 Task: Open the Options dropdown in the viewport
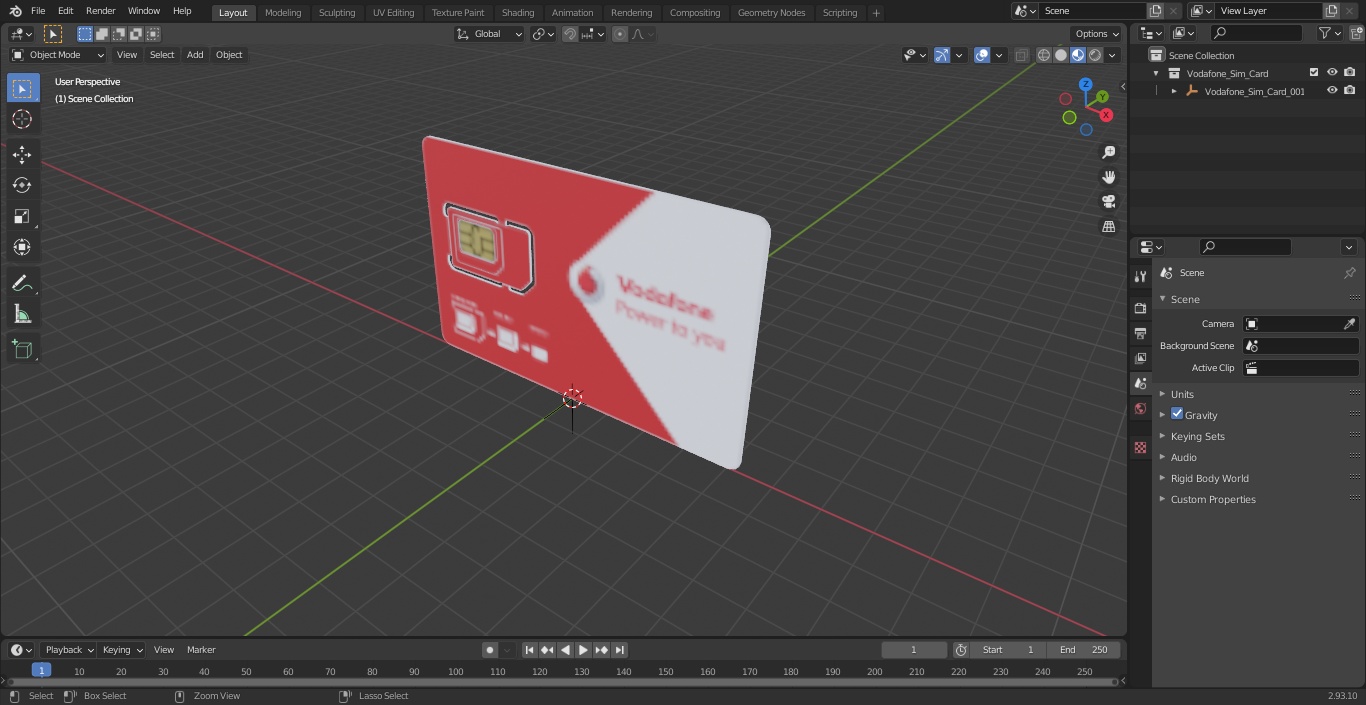(1097, 34)
